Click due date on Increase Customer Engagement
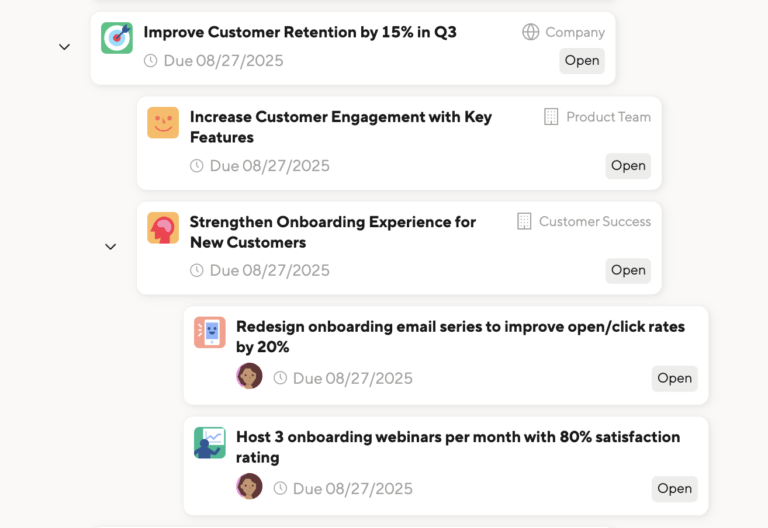768x528 pixels. [260, 166]
